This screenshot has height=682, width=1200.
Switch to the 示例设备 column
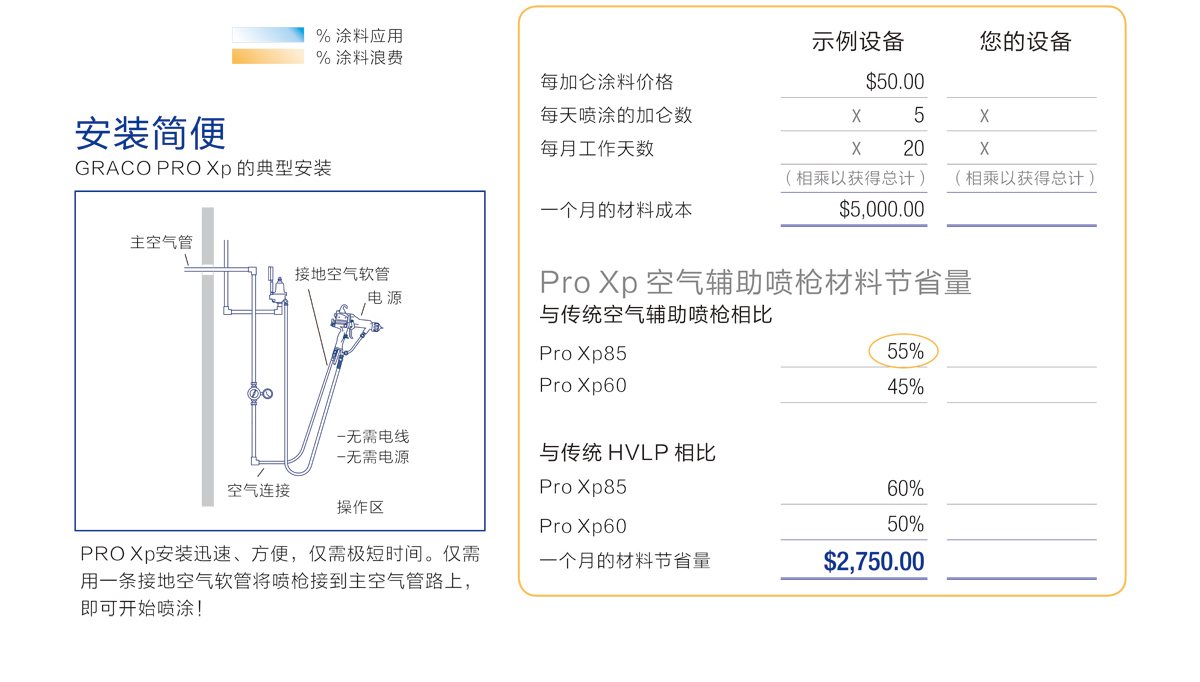tap(855, 42)
